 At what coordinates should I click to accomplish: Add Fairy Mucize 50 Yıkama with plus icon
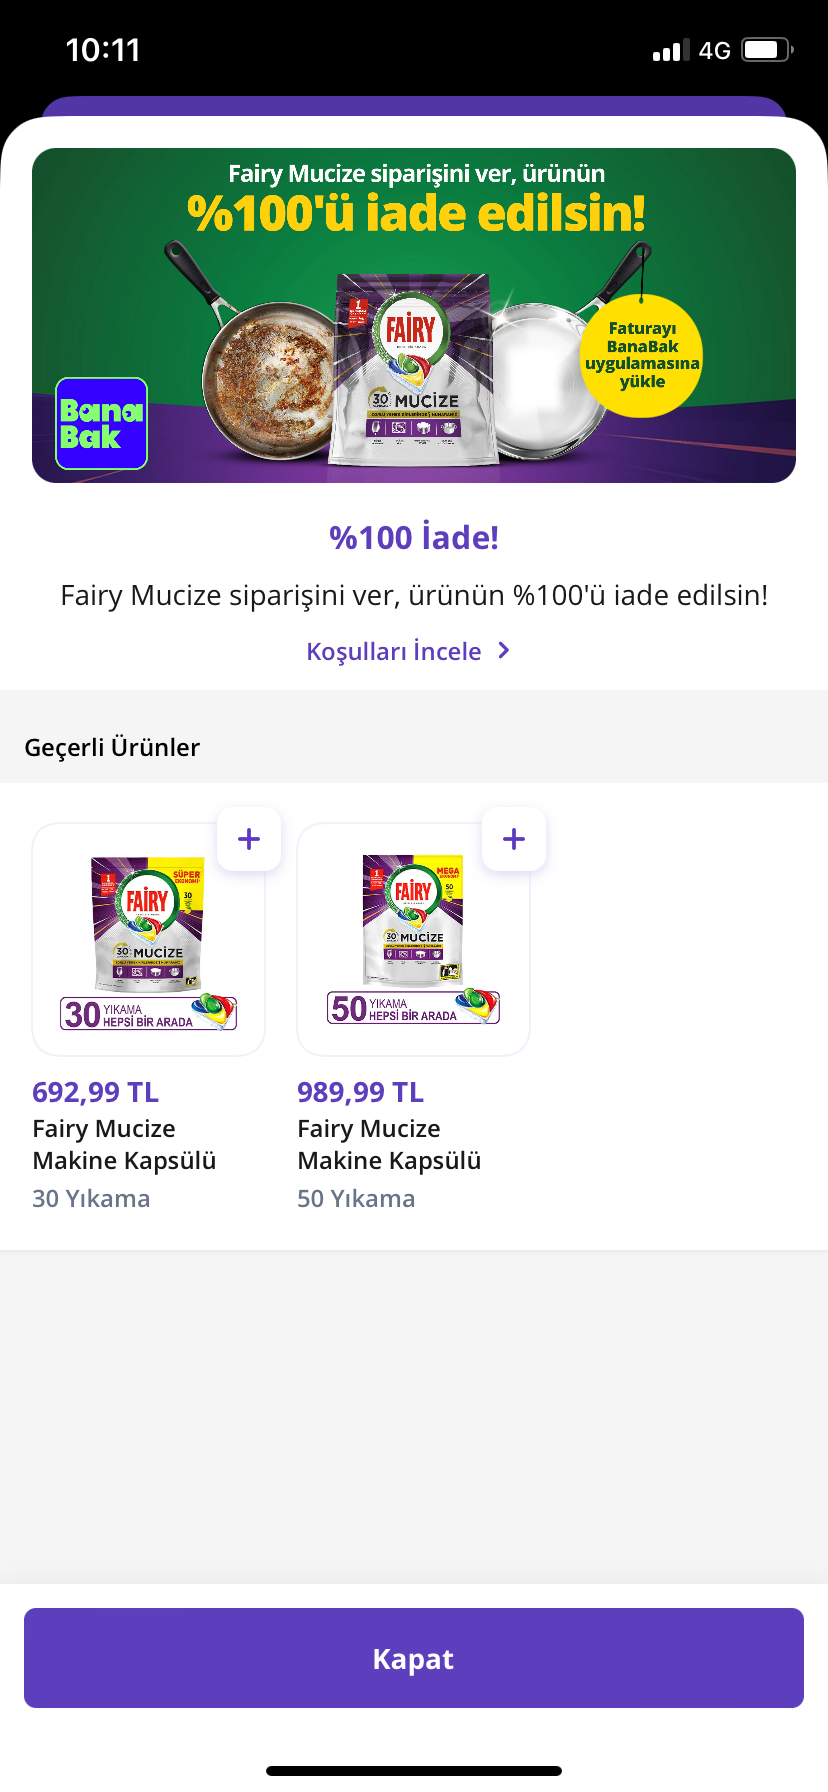click(x=514, y=839)
